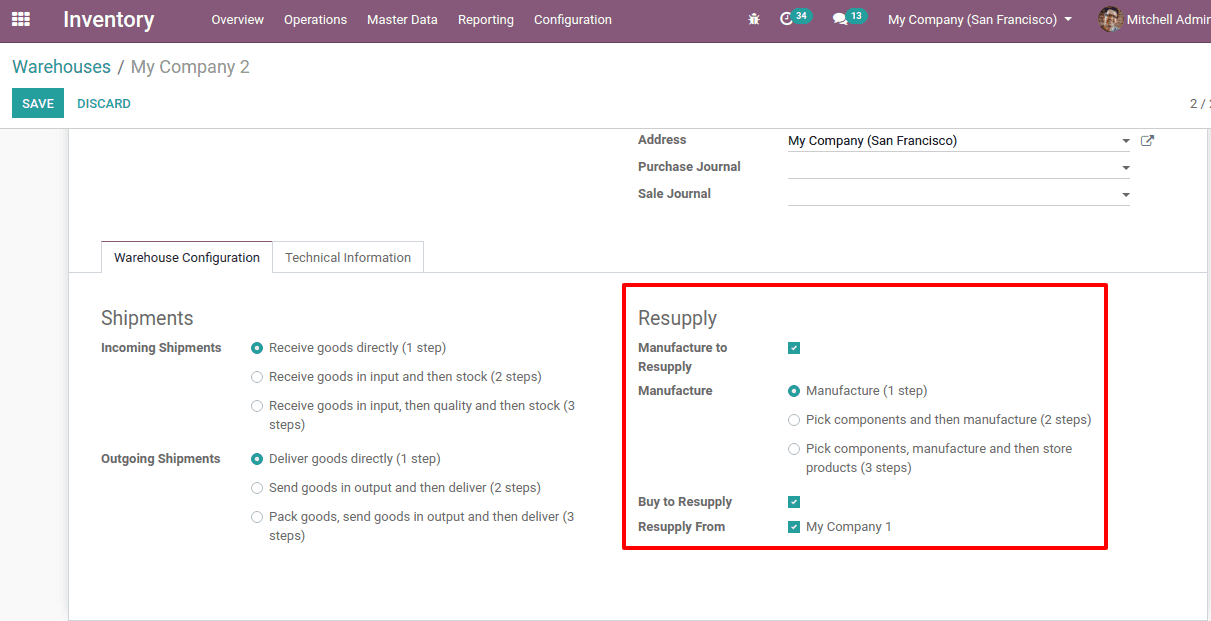Expand the Sale Journal dropdown
Image resolution: width=1211 pixels, height=621 pixels.
click(x=1126, y=195)
